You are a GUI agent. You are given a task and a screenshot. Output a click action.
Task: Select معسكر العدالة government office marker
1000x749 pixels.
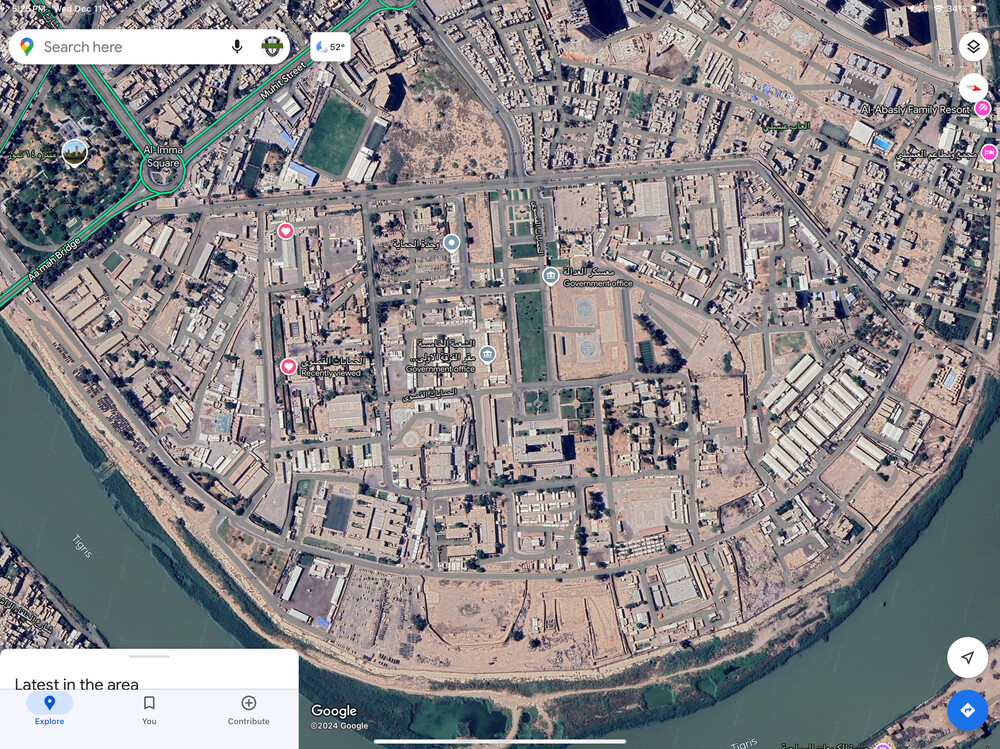pyautogui.click(x=550, y=276)
